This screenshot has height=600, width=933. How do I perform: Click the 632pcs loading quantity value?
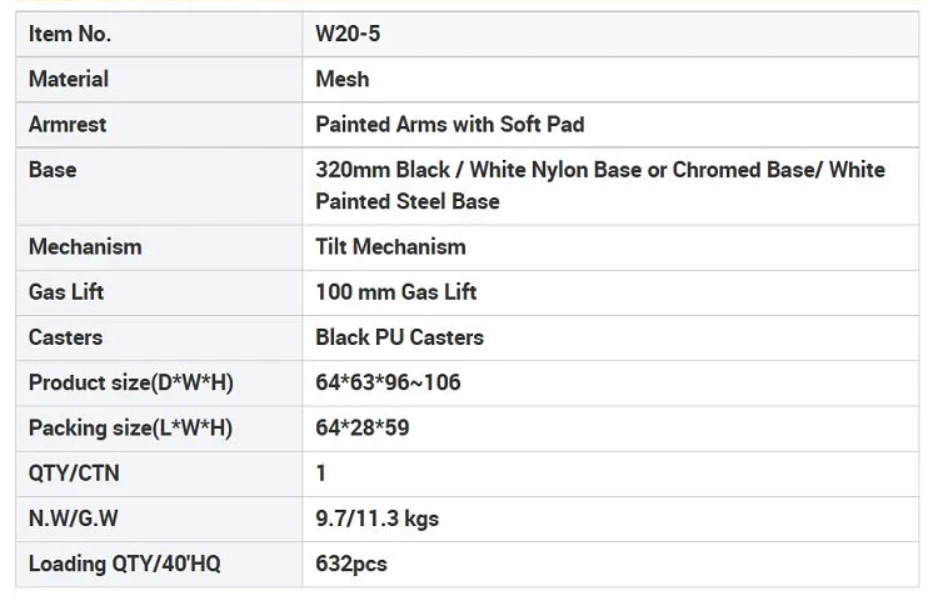351,564
